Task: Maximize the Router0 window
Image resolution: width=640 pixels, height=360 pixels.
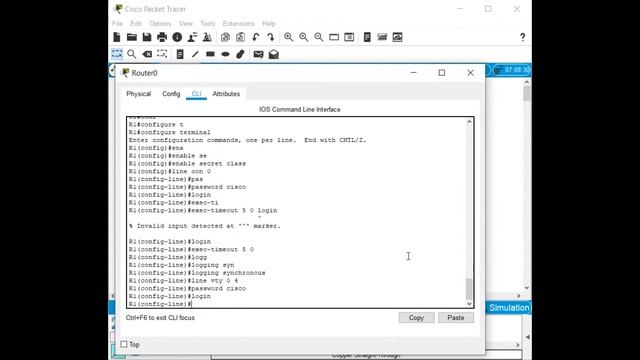Action: tap(442, 73)
